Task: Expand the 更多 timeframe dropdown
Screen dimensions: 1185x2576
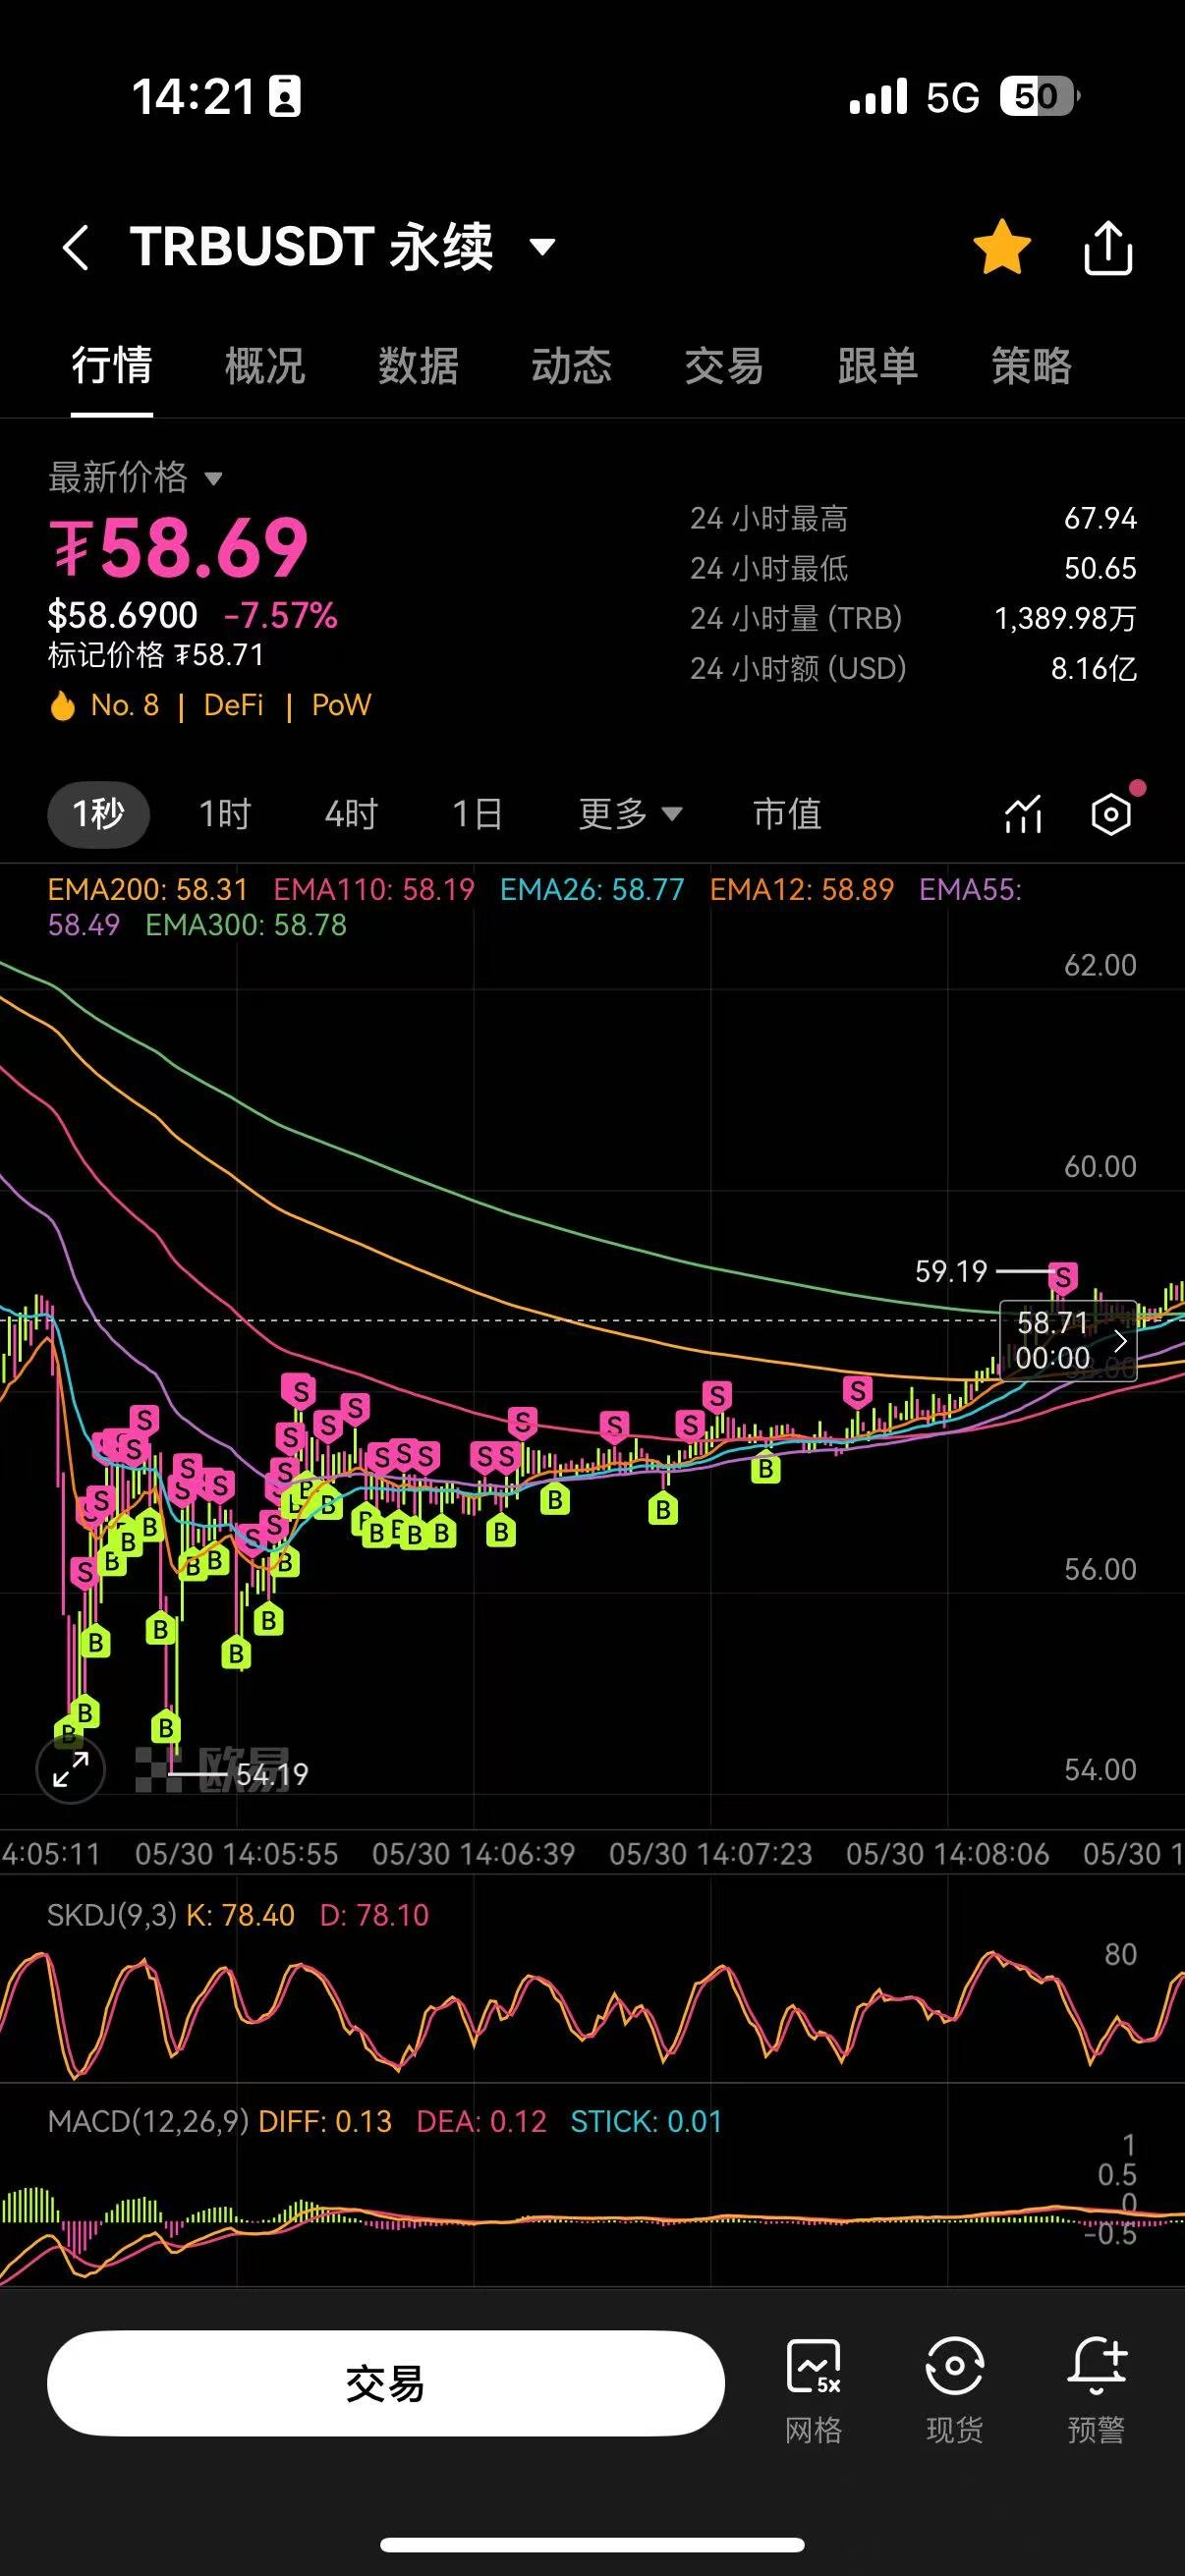Action: (x=630, y=814)
